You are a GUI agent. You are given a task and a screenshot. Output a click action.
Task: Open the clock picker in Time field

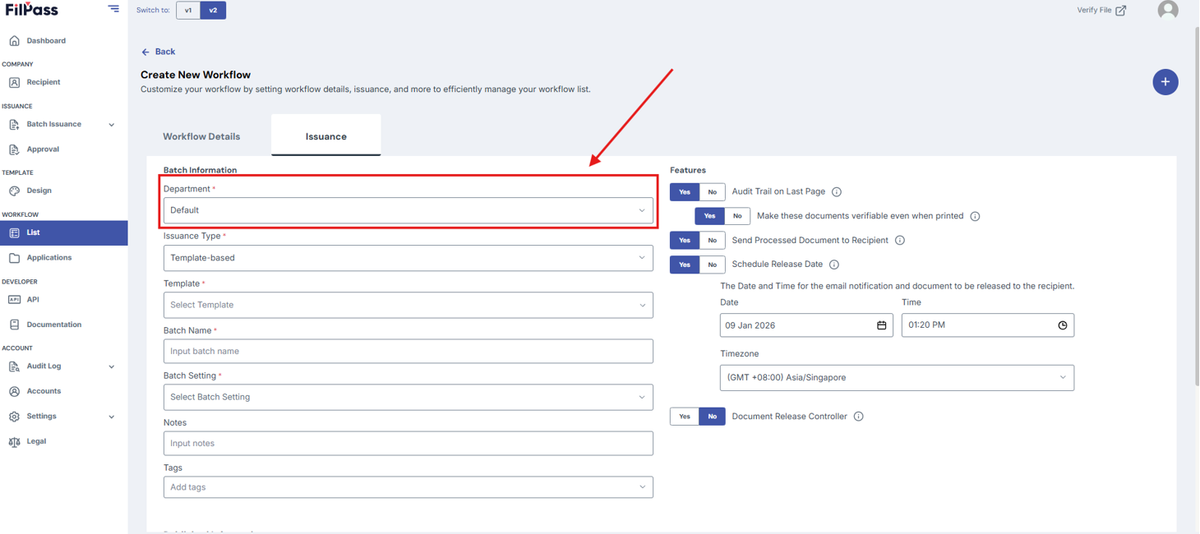[x=1063, y=325]
